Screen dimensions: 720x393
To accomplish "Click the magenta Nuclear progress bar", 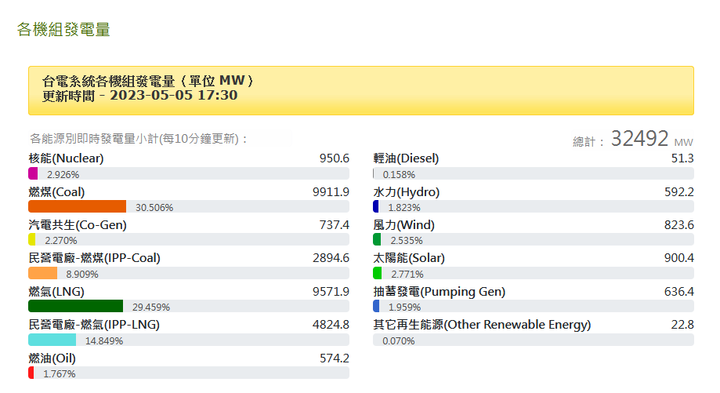I will click(x=33, y=174).
